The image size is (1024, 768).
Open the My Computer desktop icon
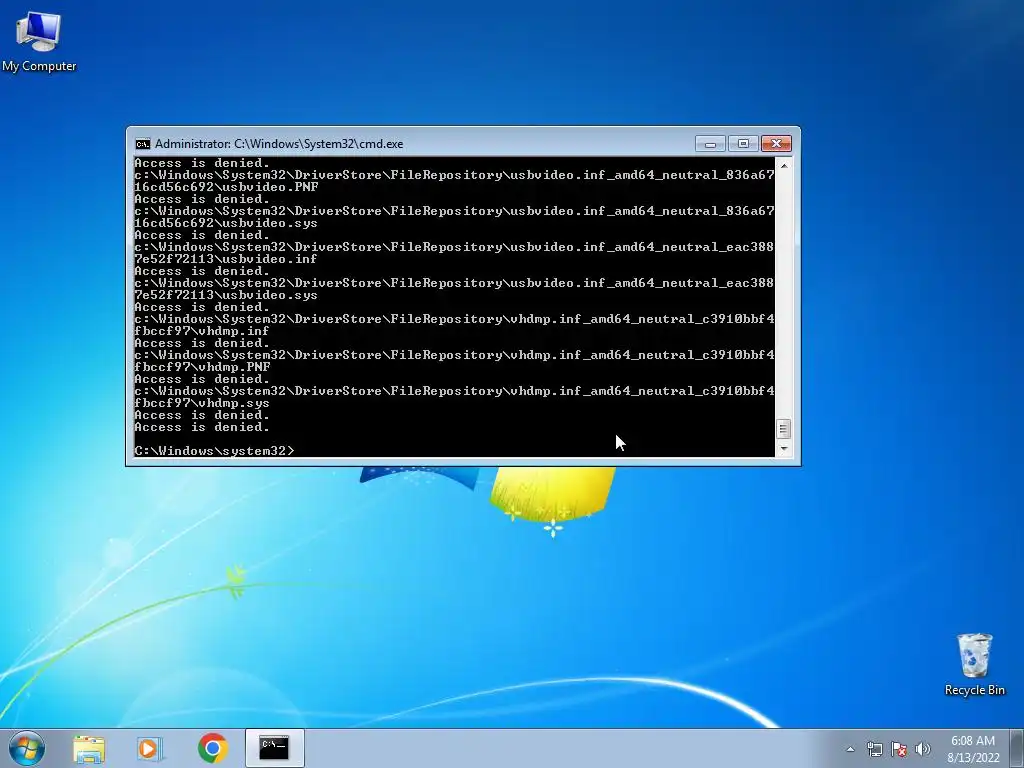[x=39, y=42]
